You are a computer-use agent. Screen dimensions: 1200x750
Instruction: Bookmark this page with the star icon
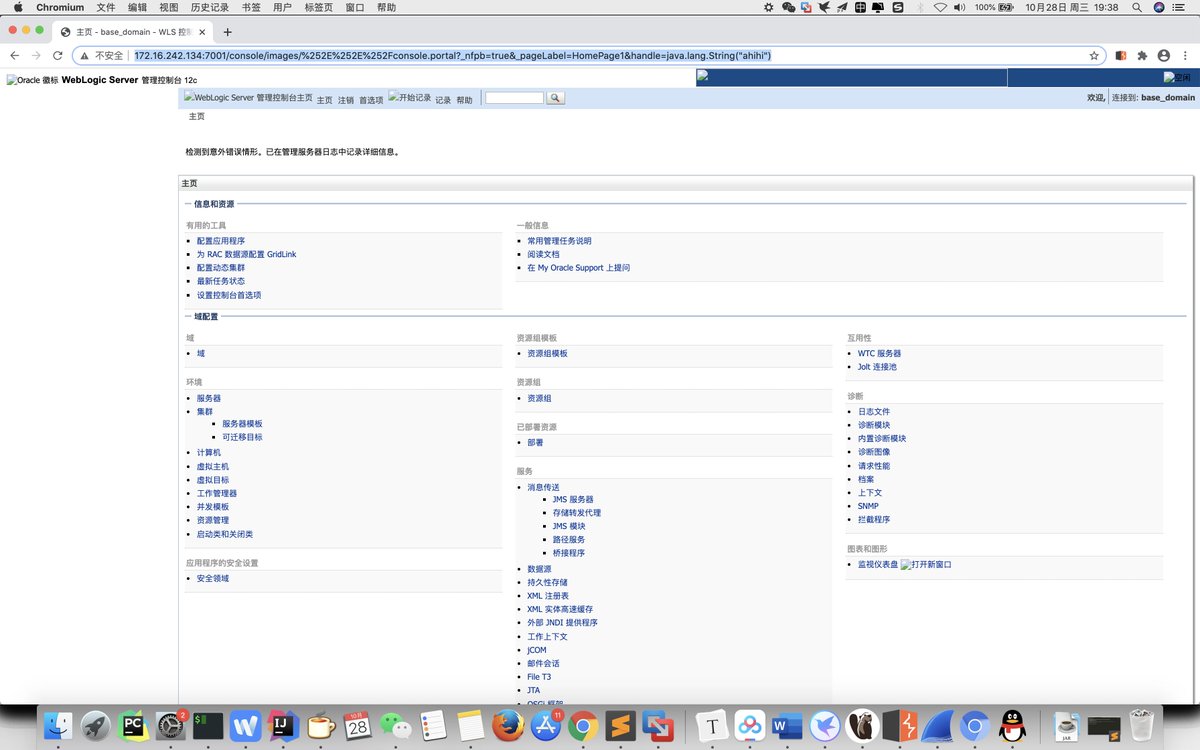pyautogui.click(x=1094, y=55)
